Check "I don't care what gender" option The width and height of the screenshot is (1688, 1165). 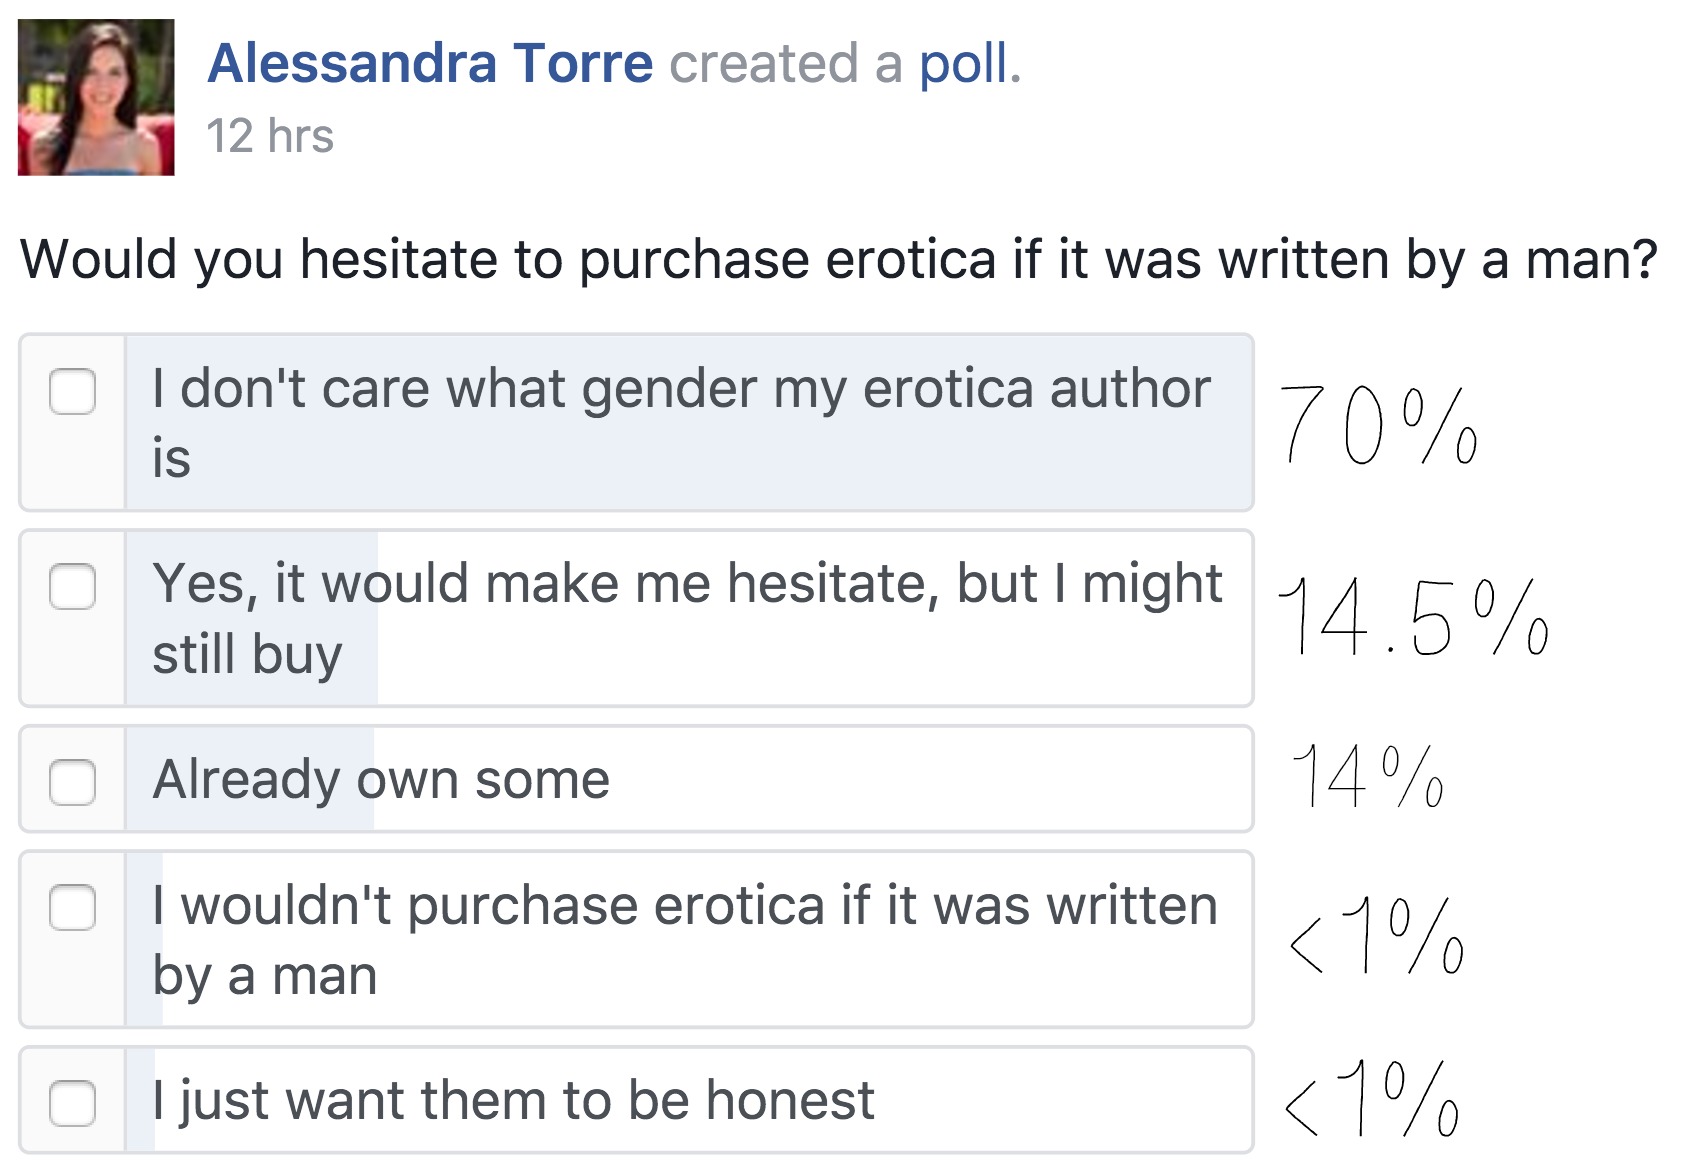pyautogui.click(x=73, y=391)
